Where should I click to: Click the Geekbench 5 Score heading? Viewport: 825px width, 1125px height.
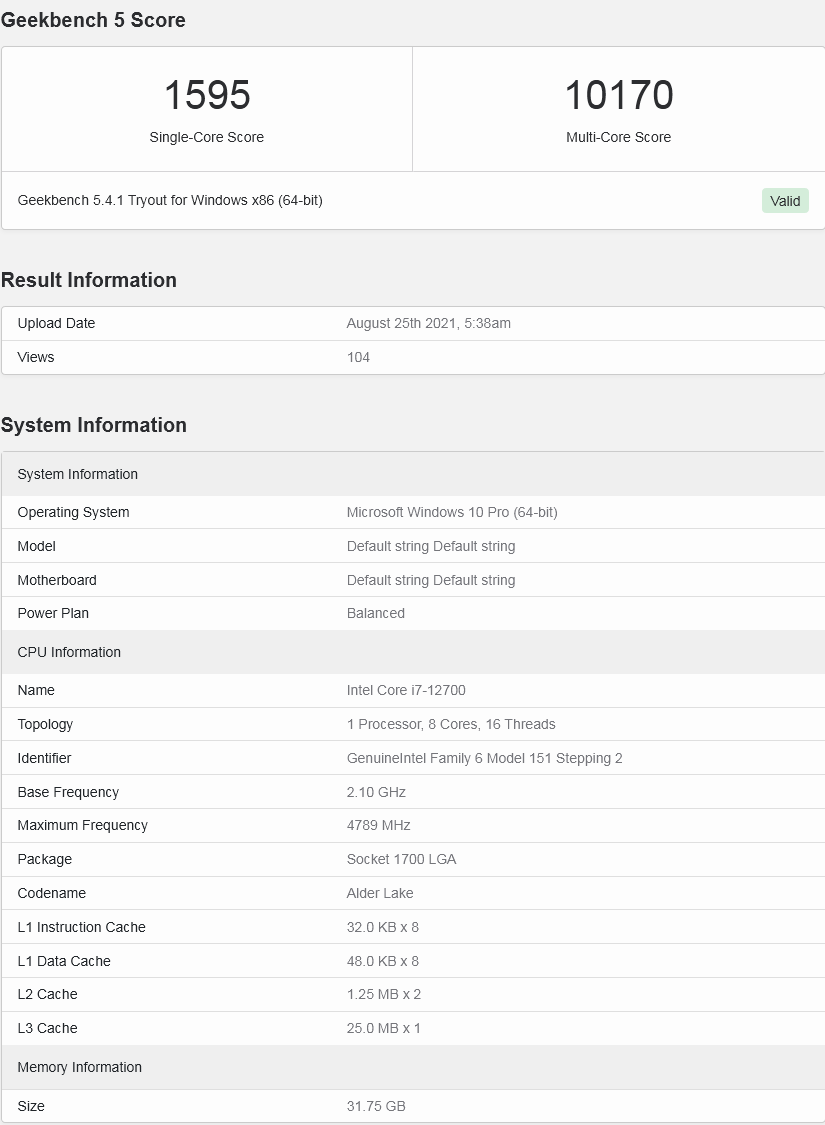pos(93,20)
